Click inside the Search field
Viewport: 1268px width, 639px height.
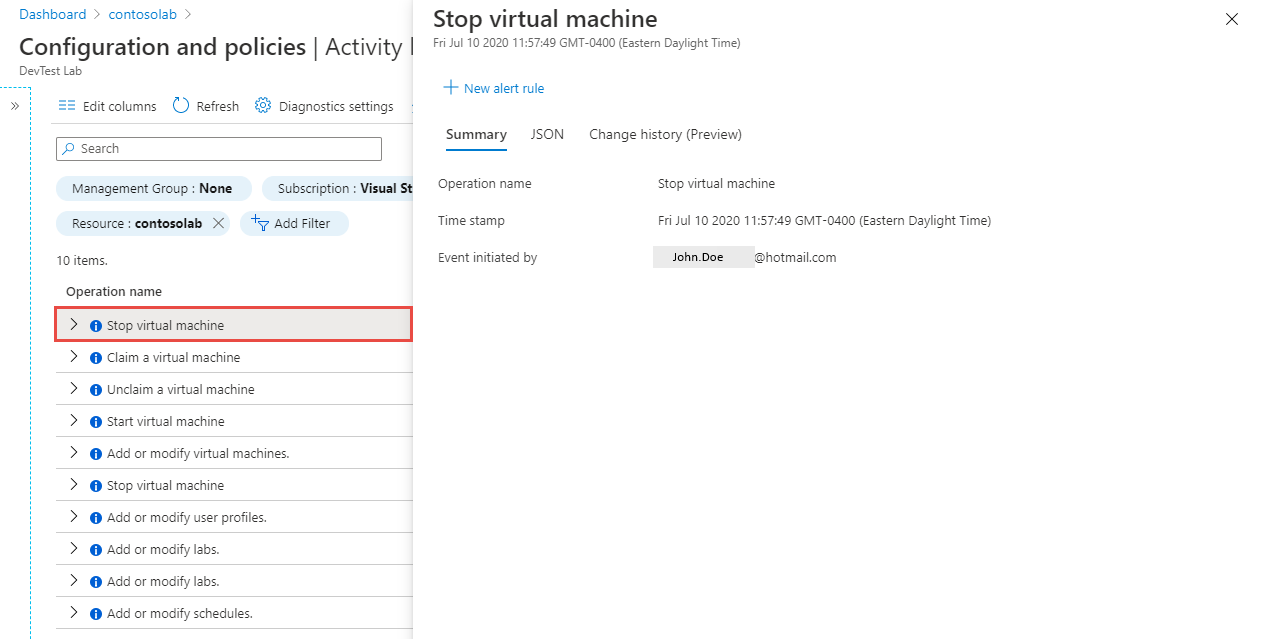218,148
